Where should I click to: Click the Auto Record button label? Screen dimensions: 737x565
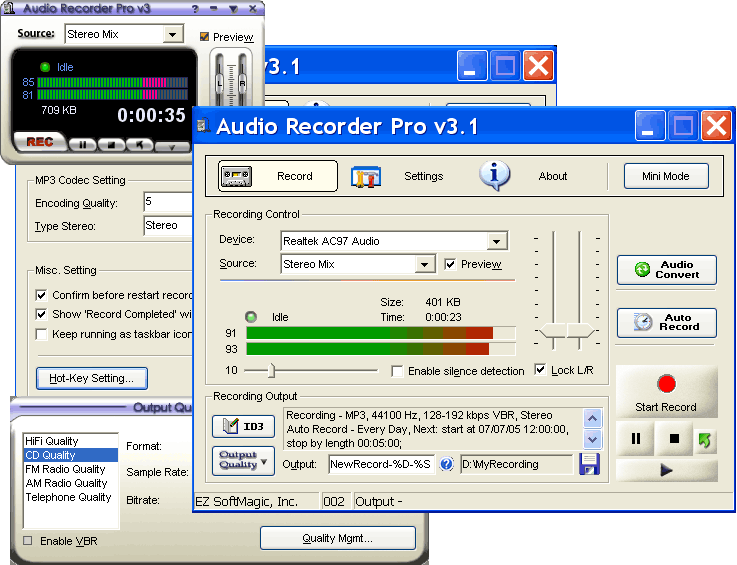[x=679, y=322]
